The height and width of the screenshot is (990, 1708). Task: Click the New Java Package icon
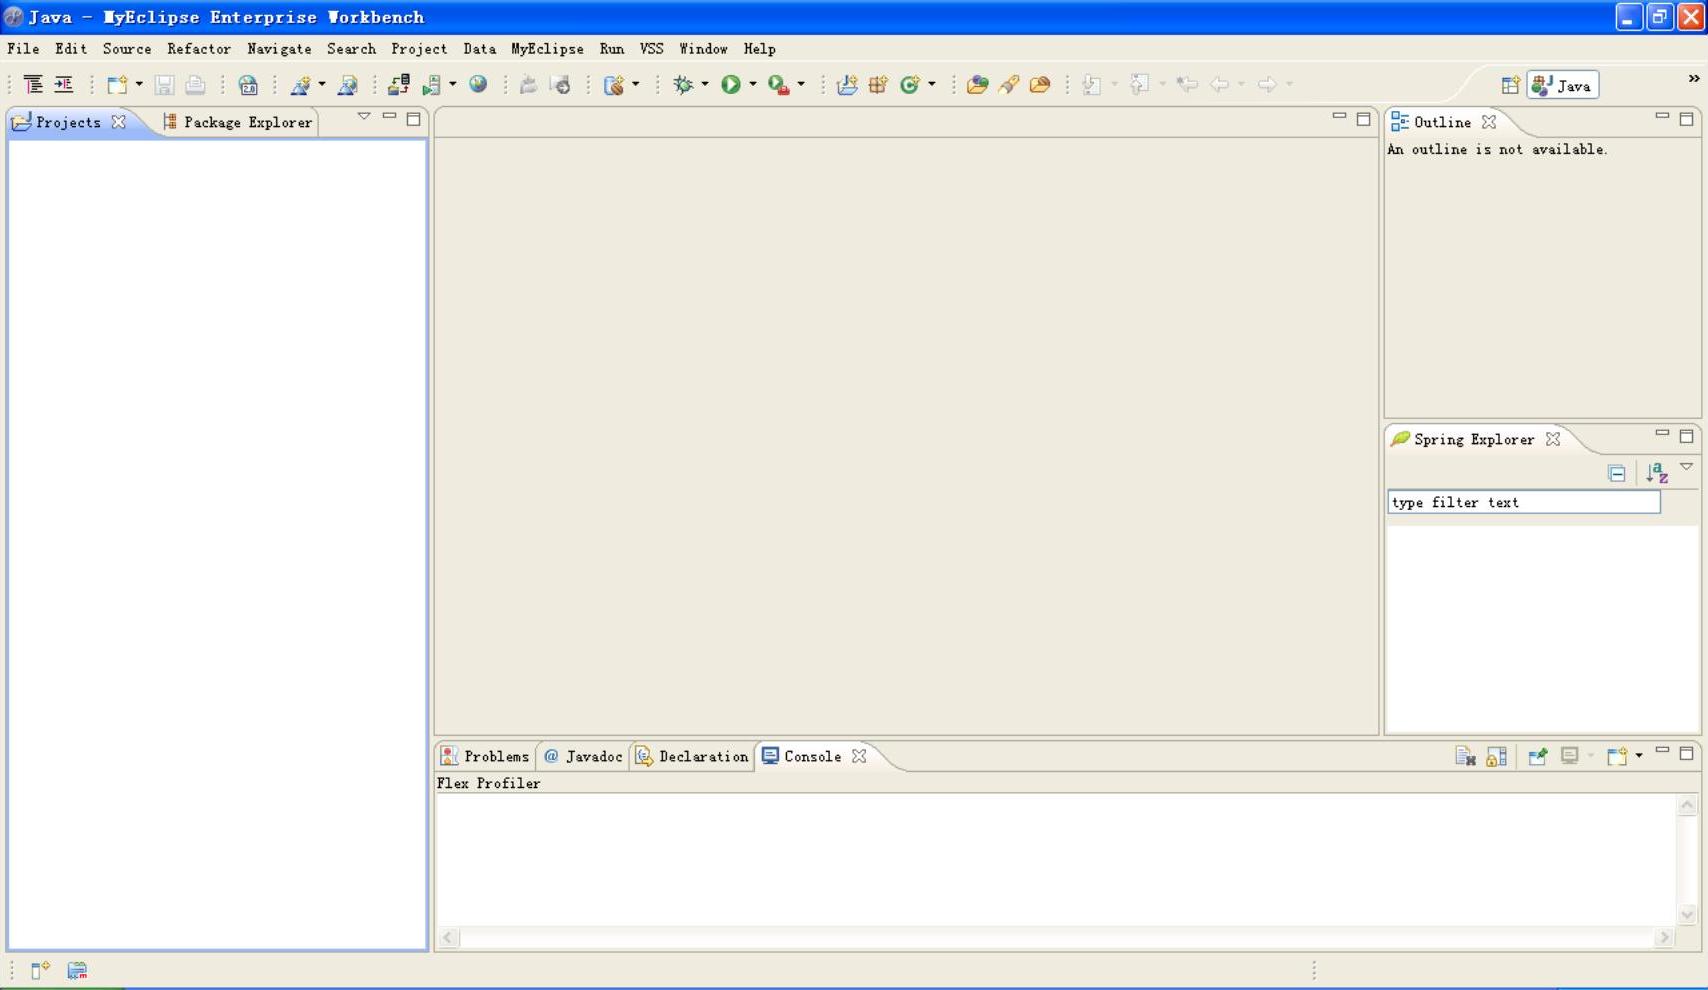point(878,85)
